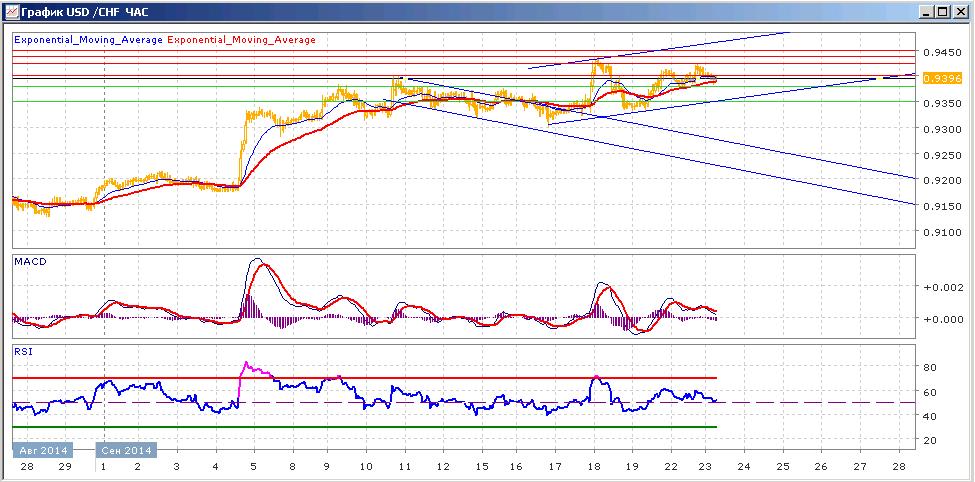This screenshot has height=482, width=975.
Task: Click the red Exponential_Moving_Average legend label
Action: 241,40
